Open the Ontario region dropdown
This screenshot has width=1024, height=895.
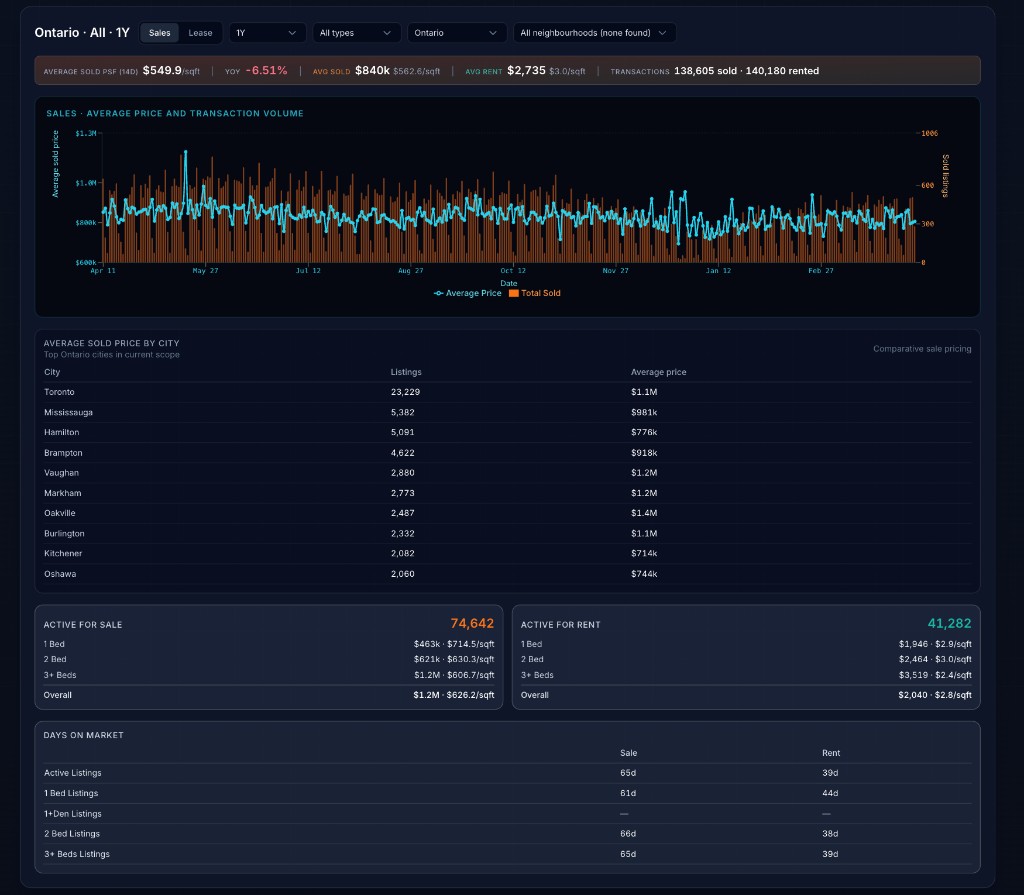click(x=456, y=33)
